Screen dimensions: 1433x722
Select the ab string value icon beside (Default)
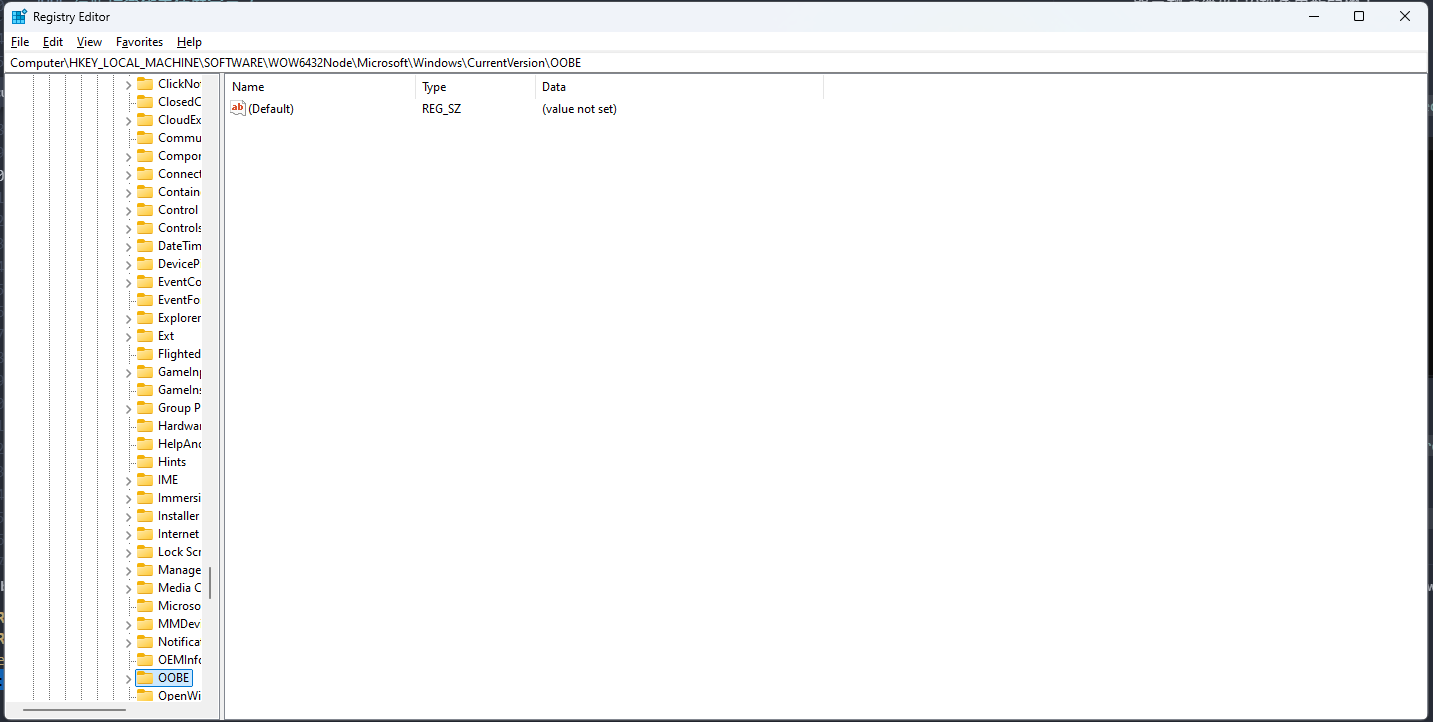coord(237,108)
